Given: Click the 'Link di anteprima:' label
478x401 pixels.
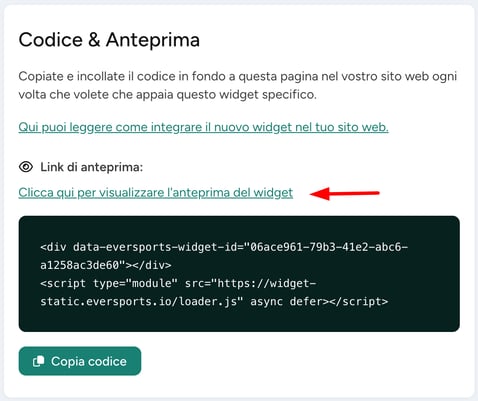Looking at the screenshot, I should click(x=91, y=167).
